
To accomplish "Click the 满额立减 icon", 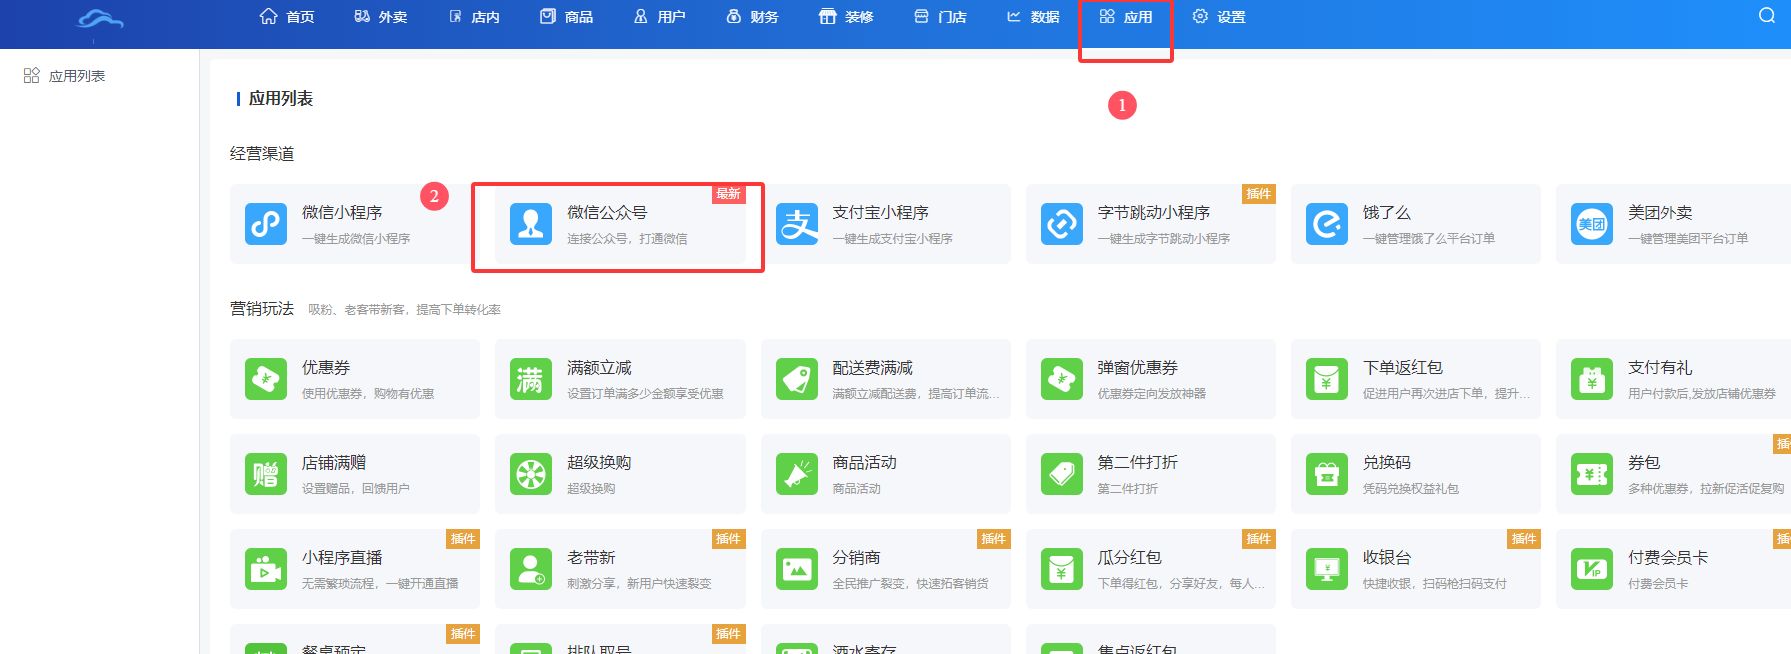I will [531, 379].
